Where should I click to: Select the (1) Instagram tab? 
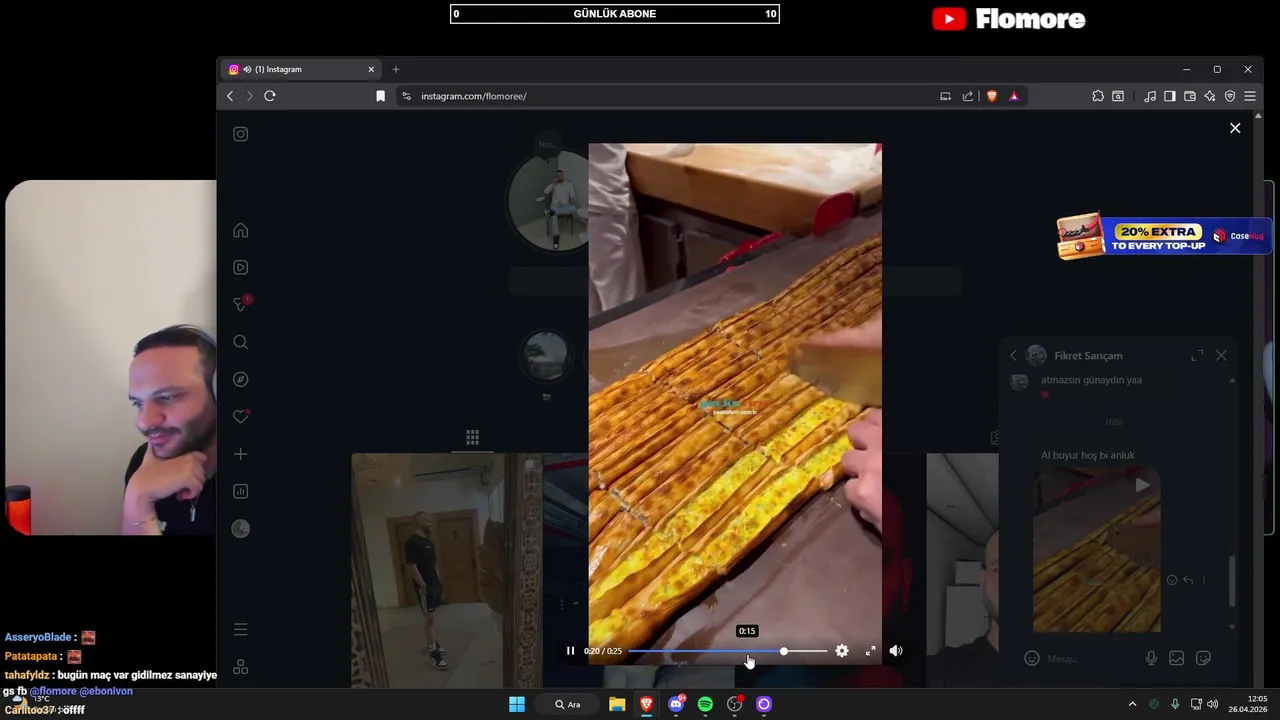[300, 69]
